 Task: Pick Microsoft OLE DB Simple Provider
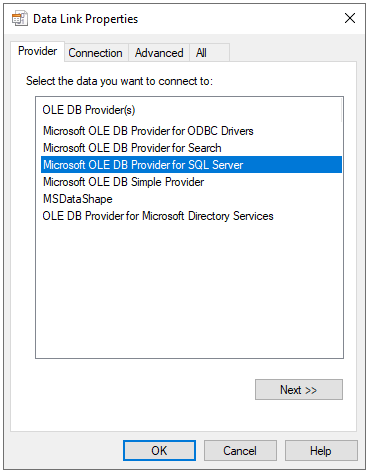(x=191, y=182)
